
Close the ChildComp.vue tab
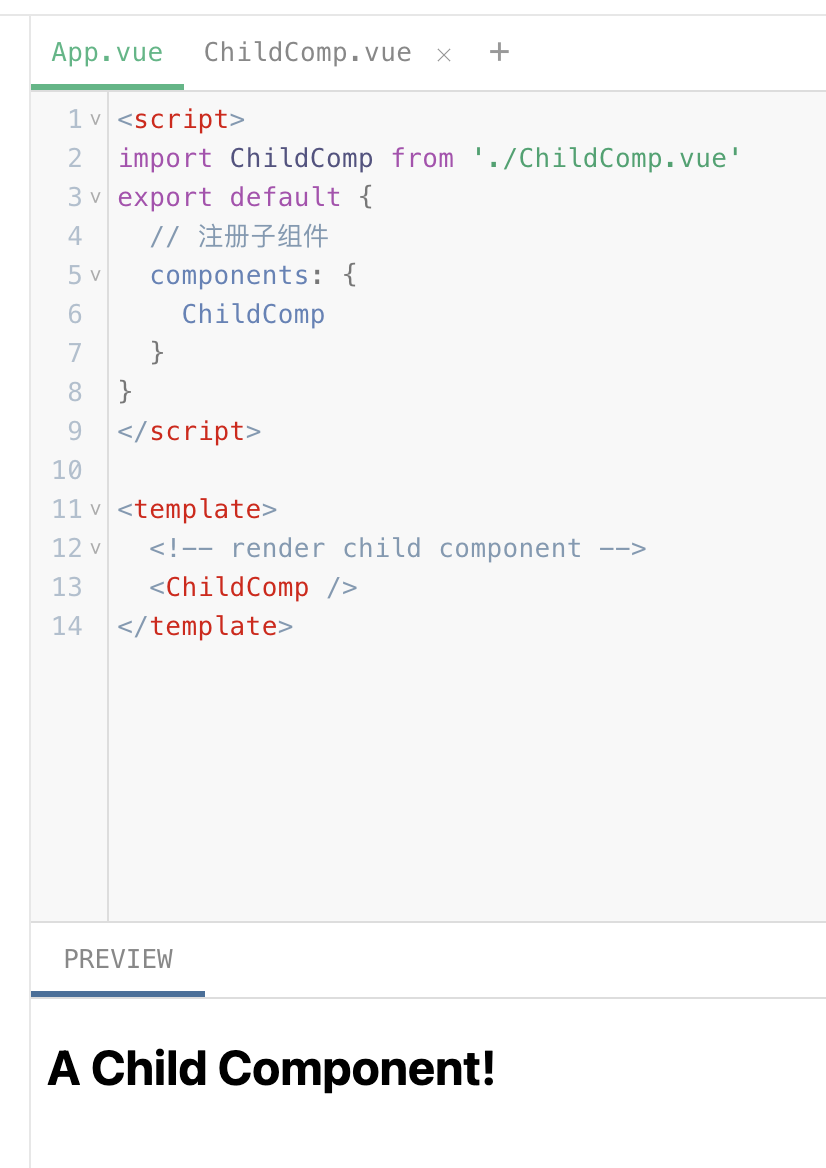[444, 55]
